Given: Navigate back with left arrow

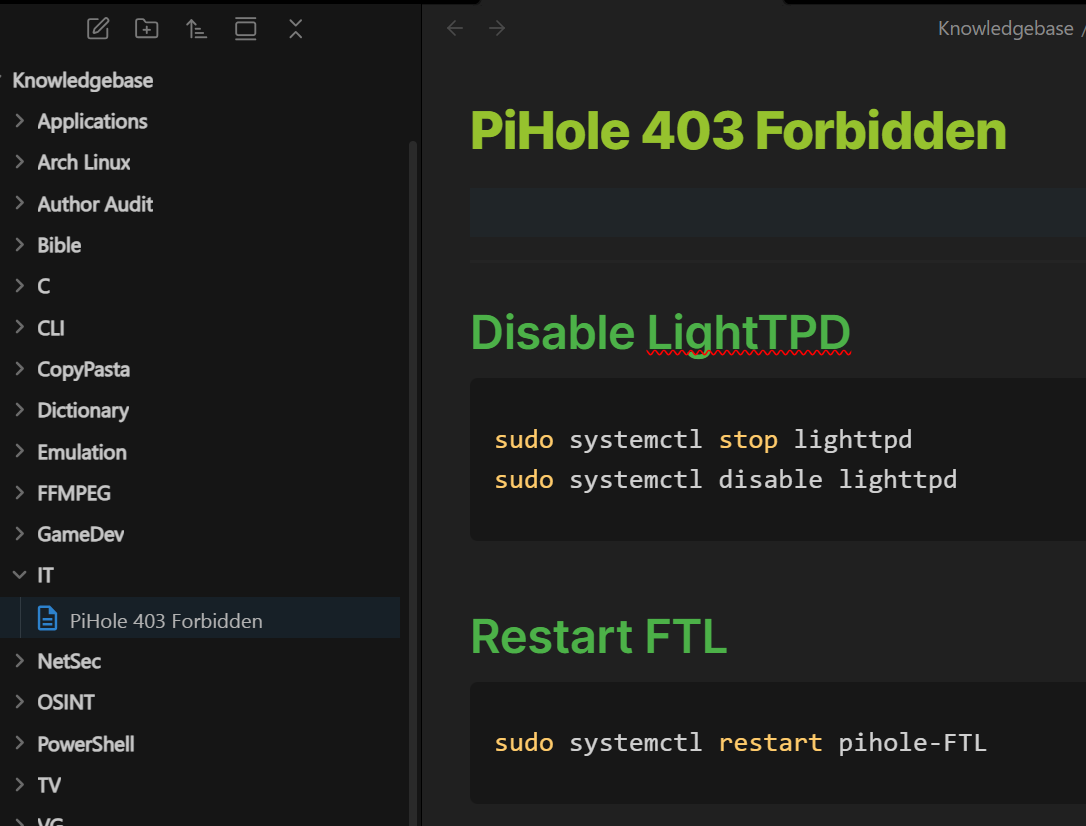Looking at the screenshot, I should click(455, 28).
